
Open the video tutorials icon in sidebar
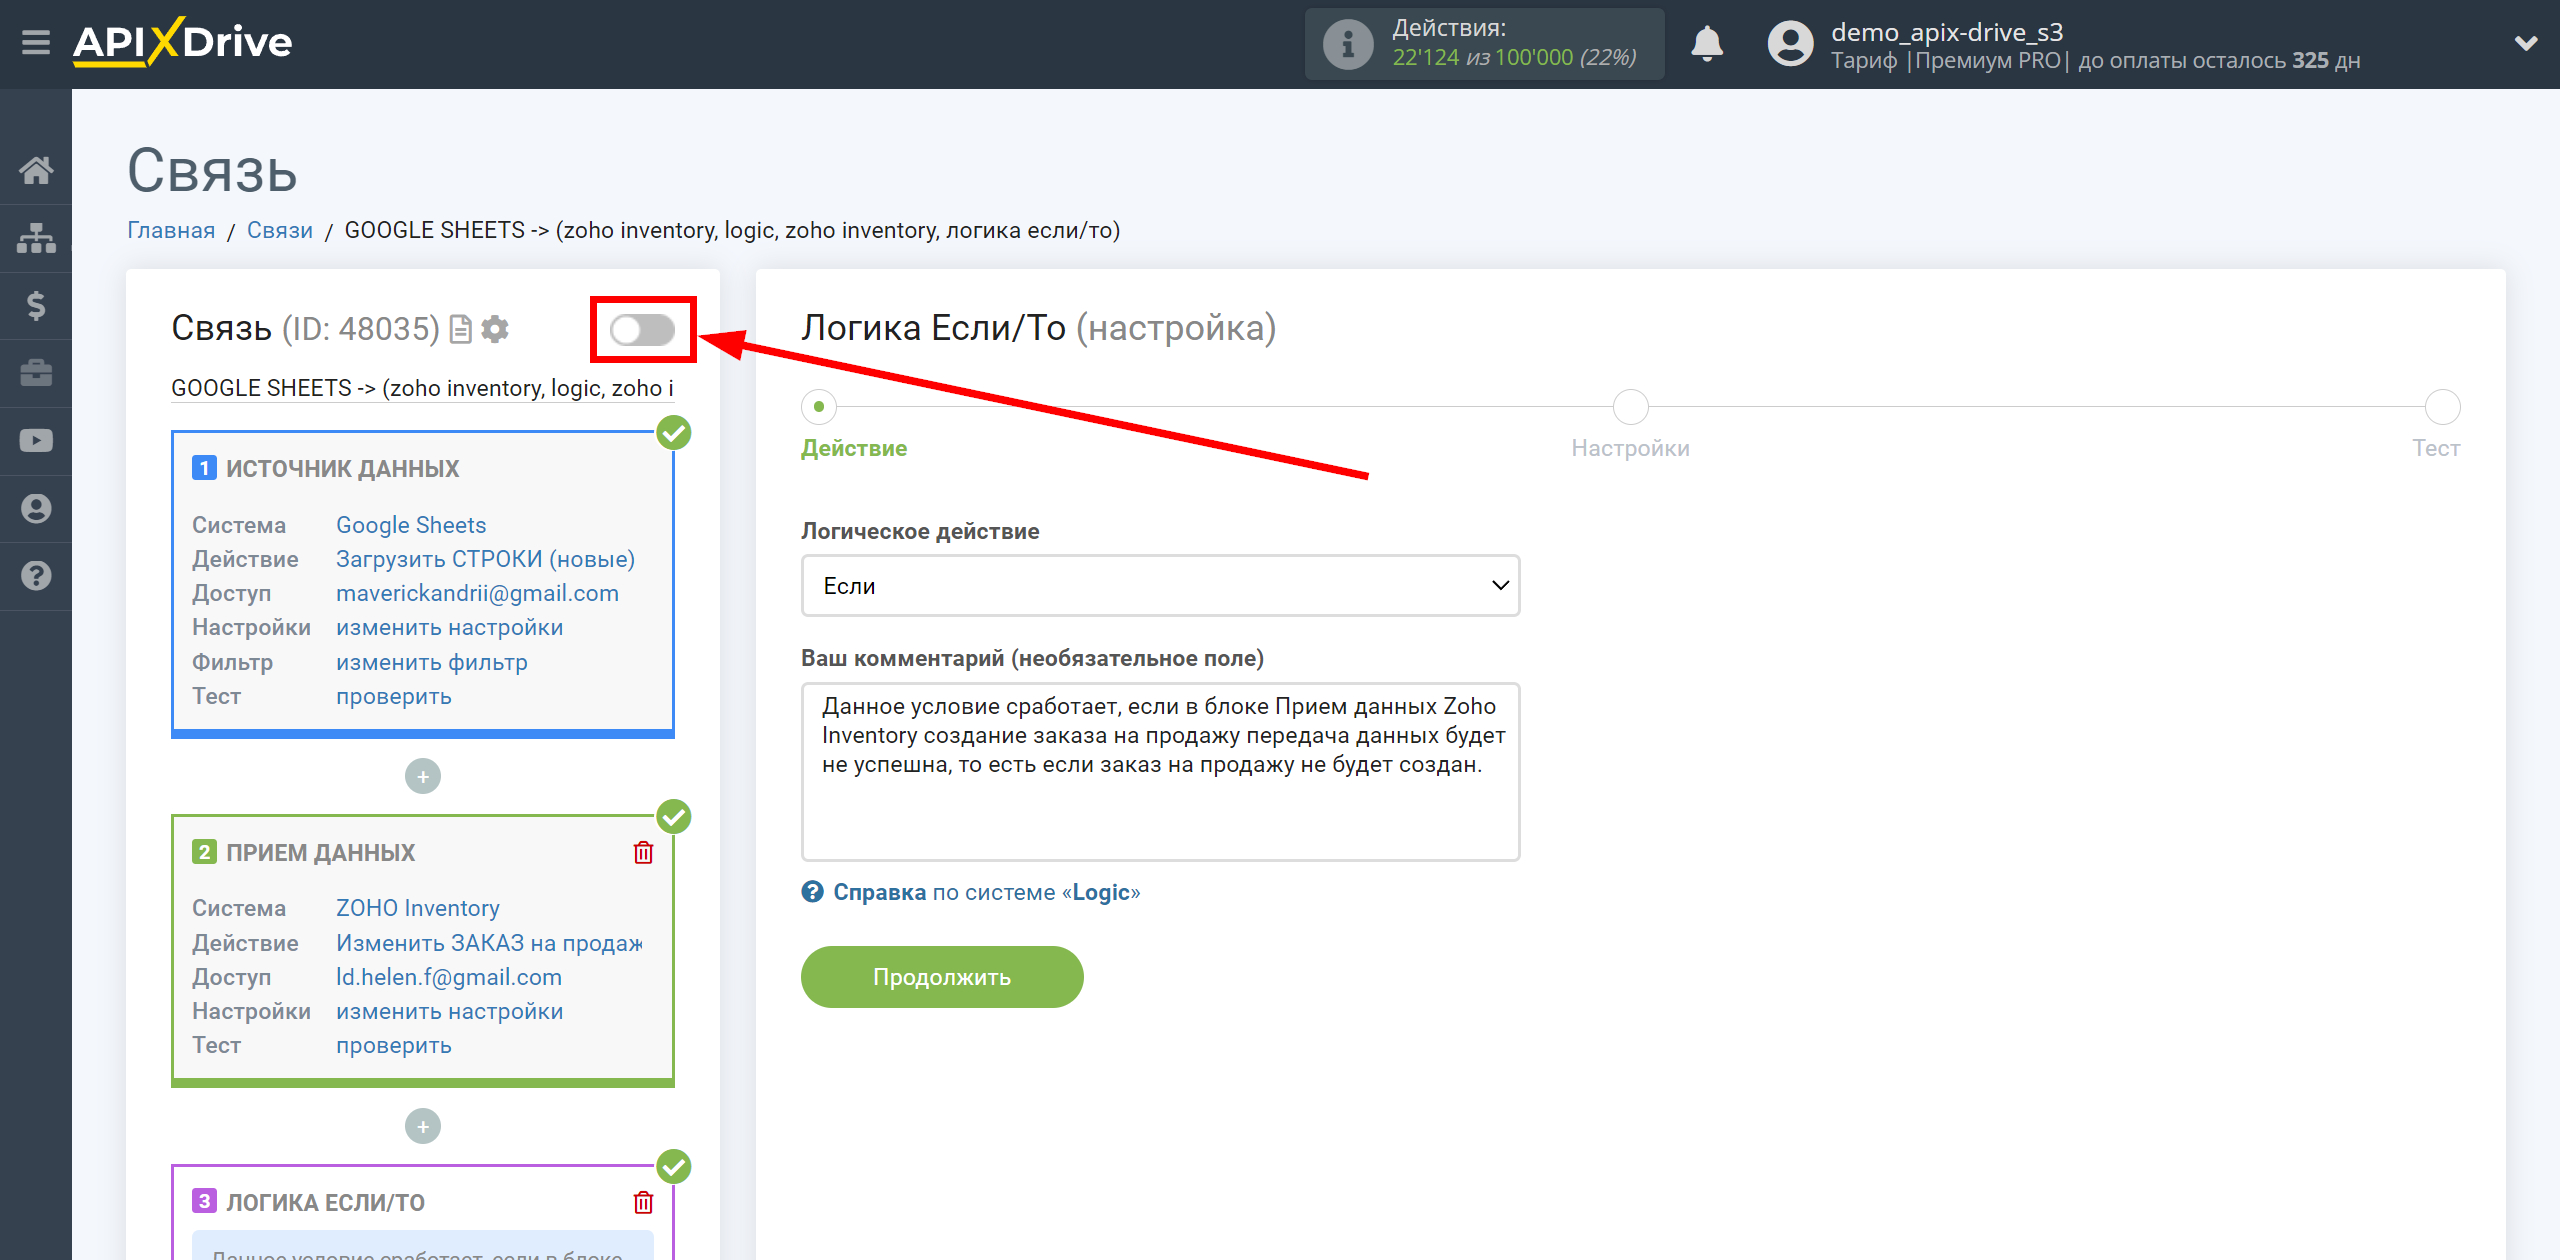pyautogui.click(x=36, y=440)
